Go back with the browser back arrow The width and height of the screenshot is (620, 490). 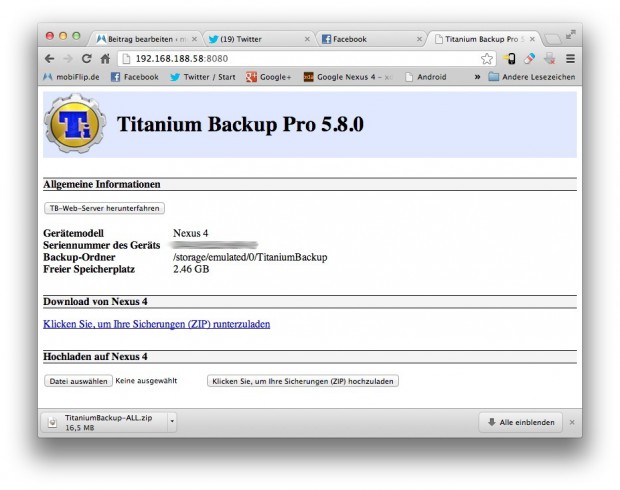49,59
